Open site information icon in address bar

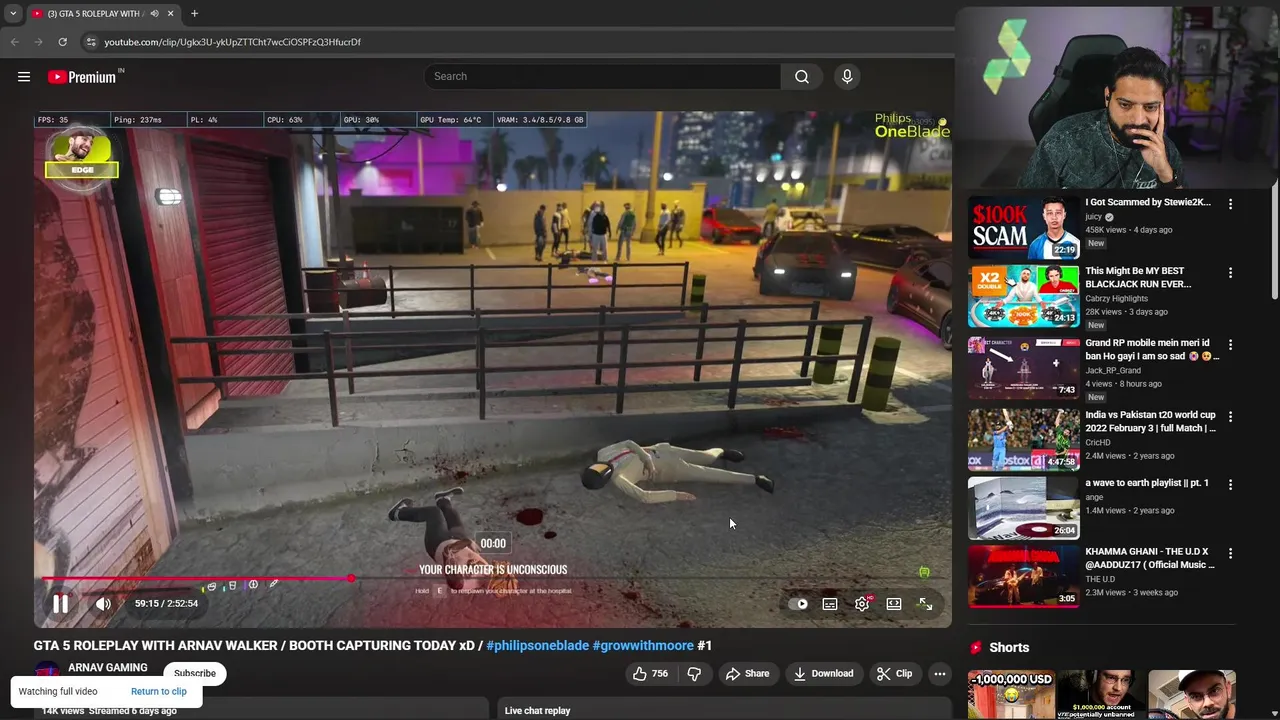click(91, 42)
